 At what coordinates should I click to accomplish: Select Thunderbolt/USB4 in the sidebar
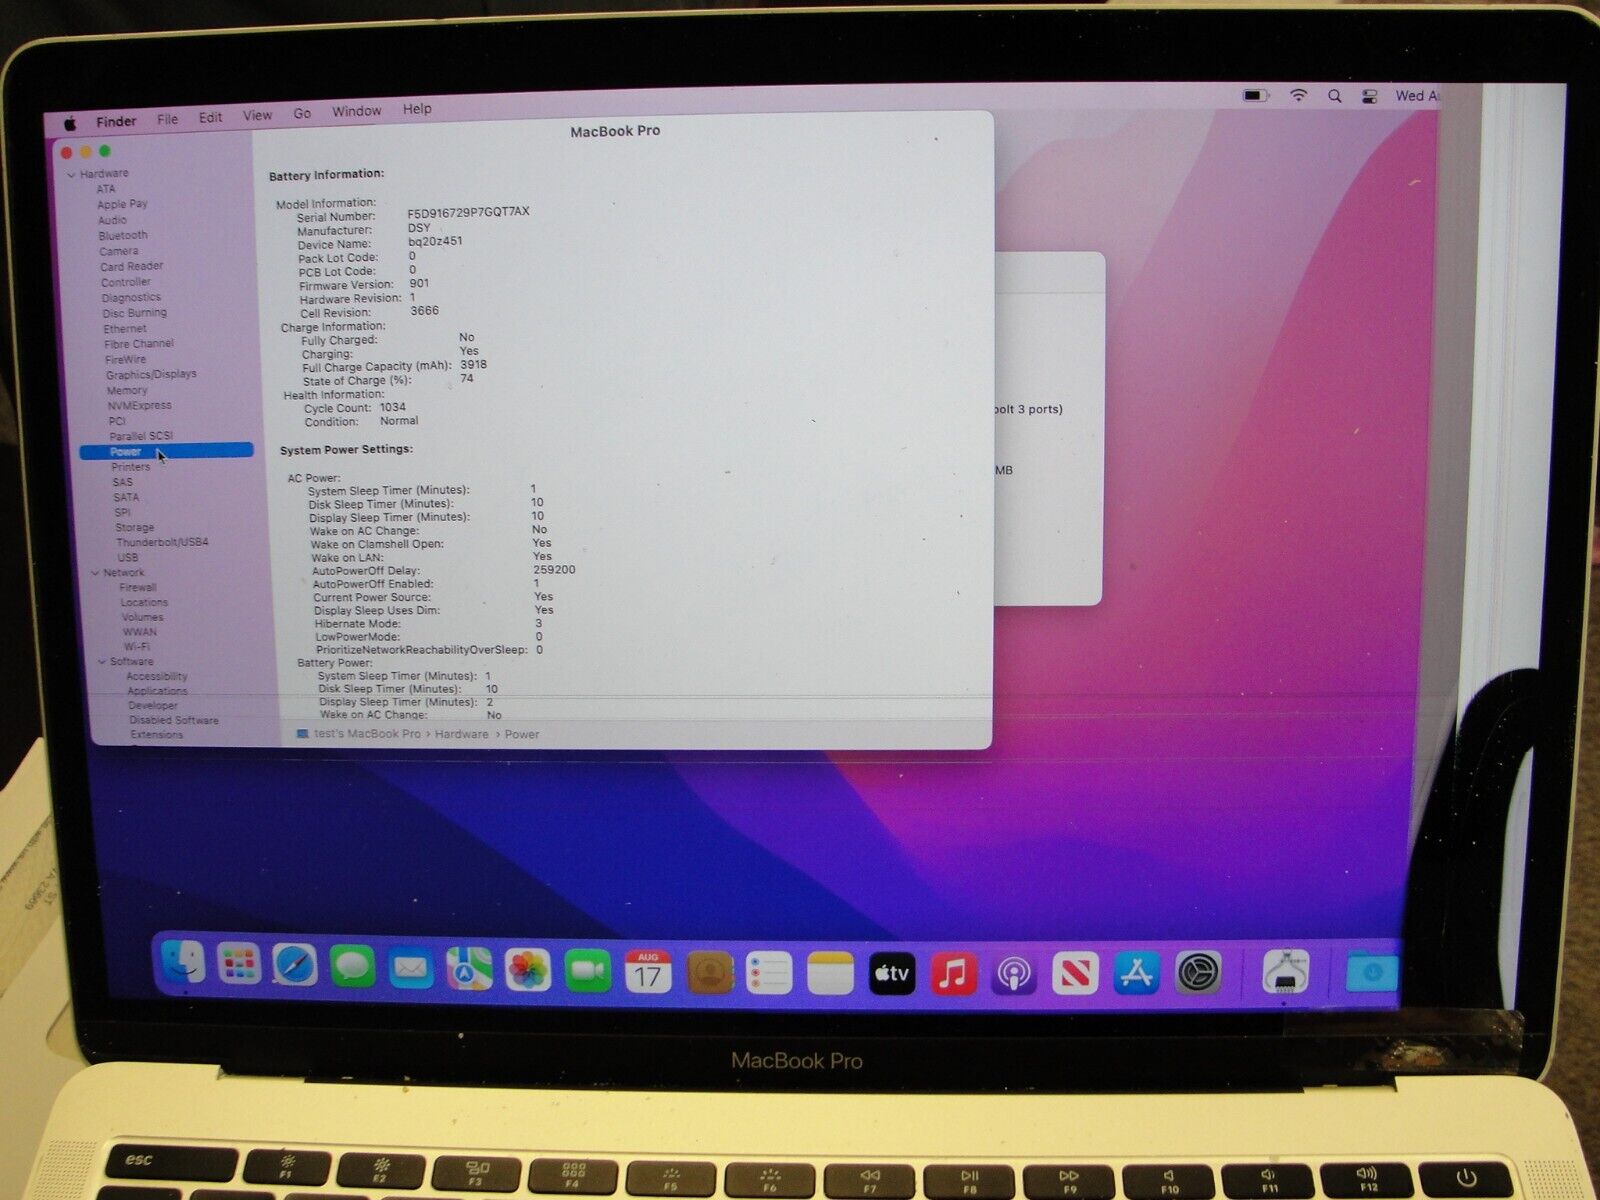coord(162,542)
